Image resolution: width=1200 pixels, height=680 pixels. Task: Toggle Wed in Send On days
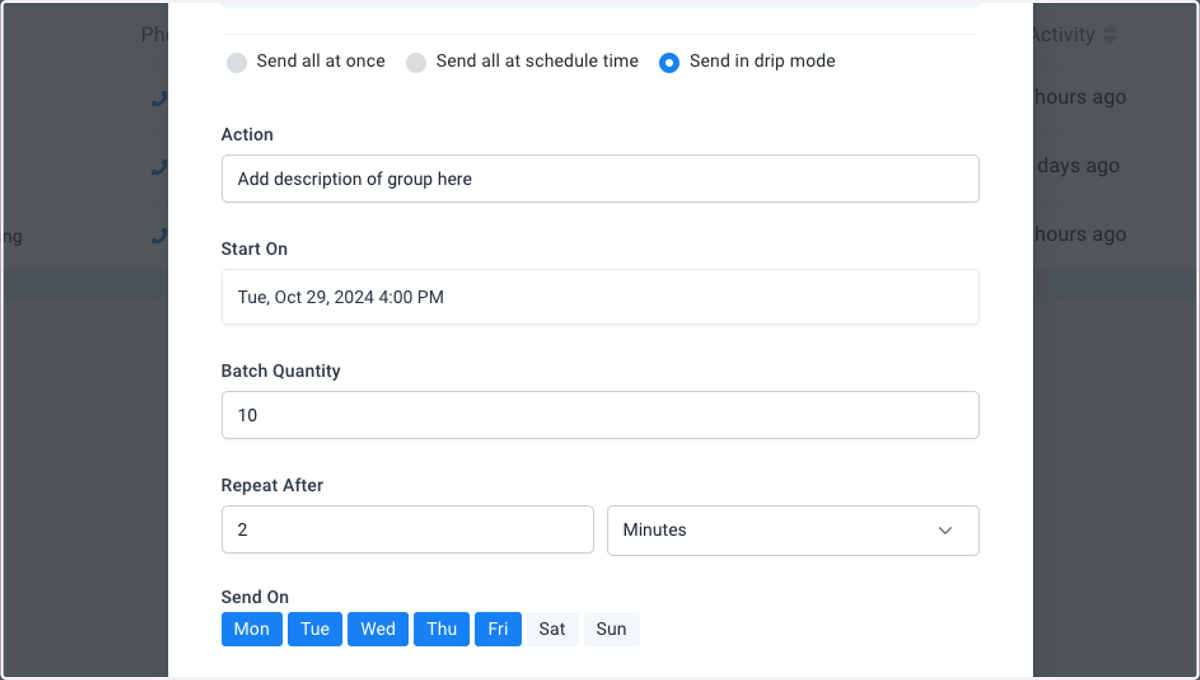click(378, 629)
